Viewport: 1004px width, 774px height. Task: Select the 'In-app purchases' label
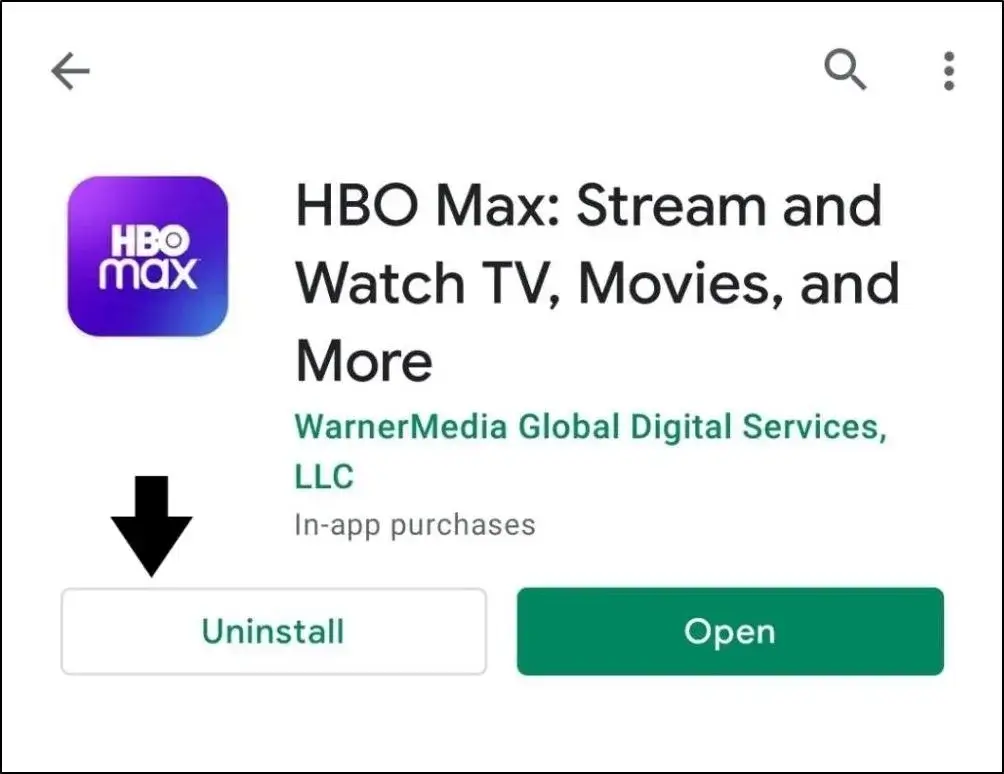pos(415,525)
